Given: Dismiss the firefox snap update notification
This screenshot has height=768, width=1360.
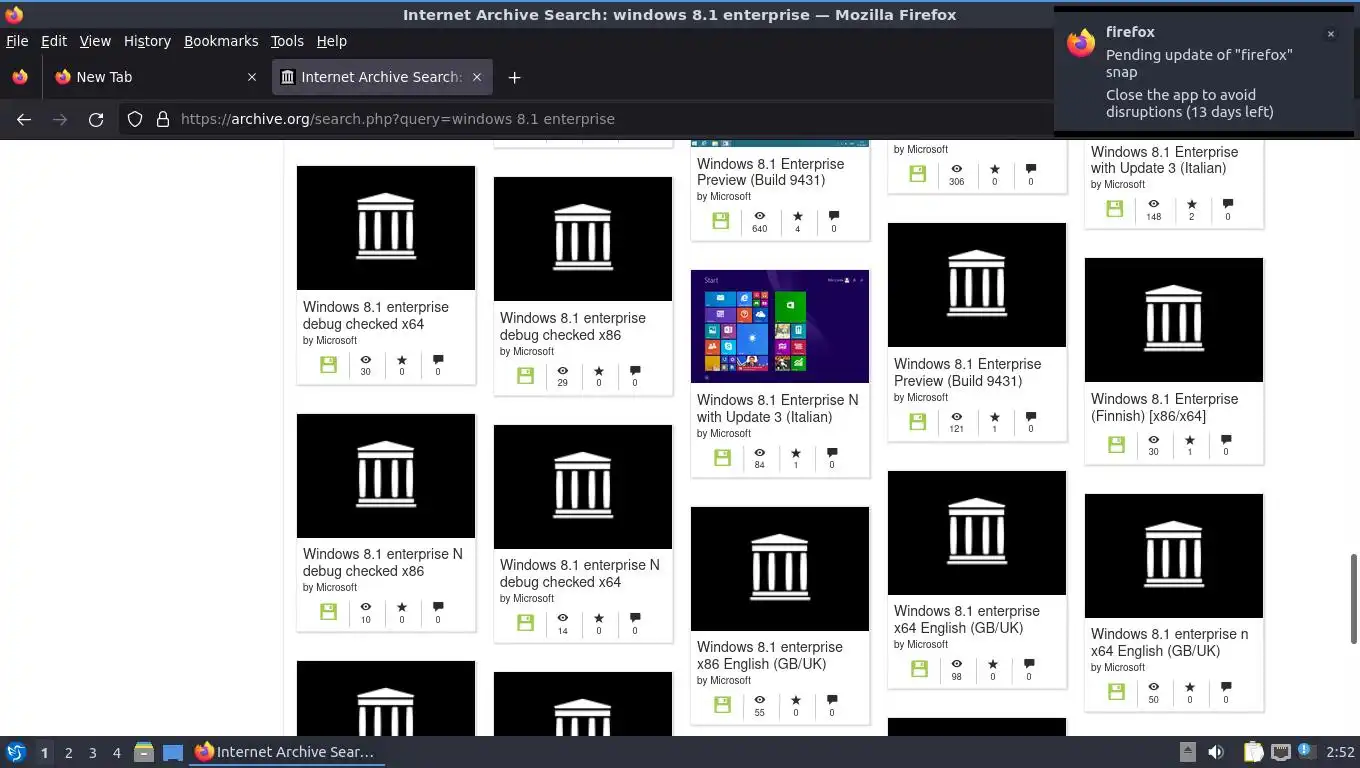Looking at the screenshot, I should 1330,34.
